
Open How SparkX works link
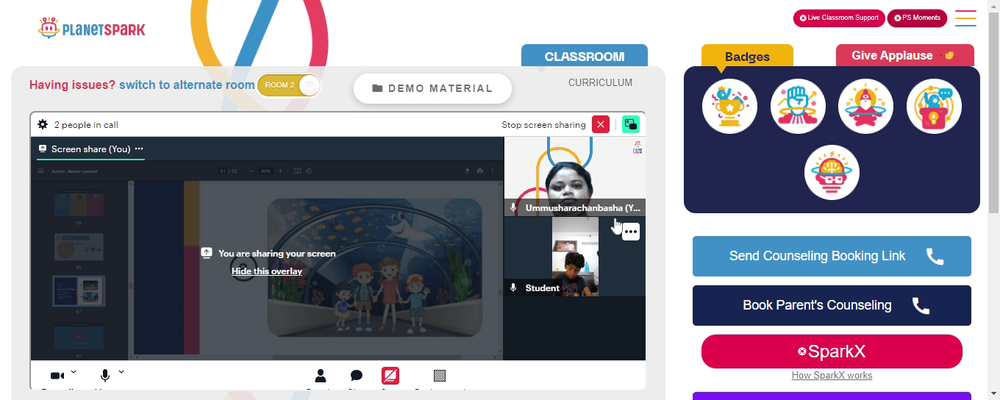point(832,375)
